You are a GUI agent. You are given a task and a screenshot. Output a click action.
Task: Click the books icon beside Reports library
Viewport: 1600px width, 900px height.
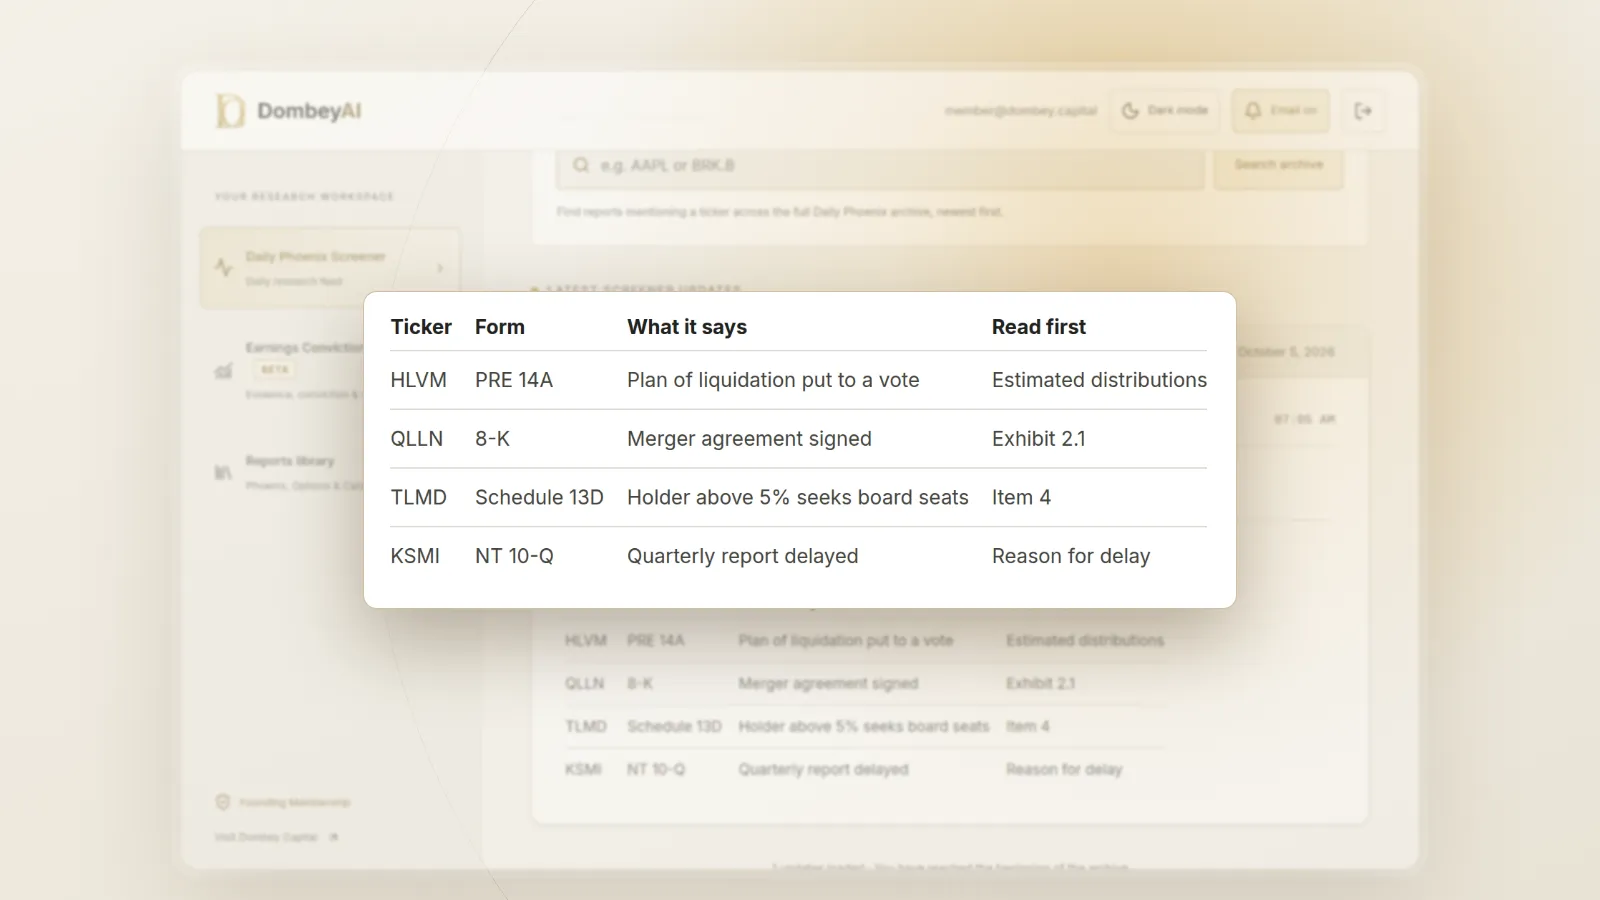223,472
